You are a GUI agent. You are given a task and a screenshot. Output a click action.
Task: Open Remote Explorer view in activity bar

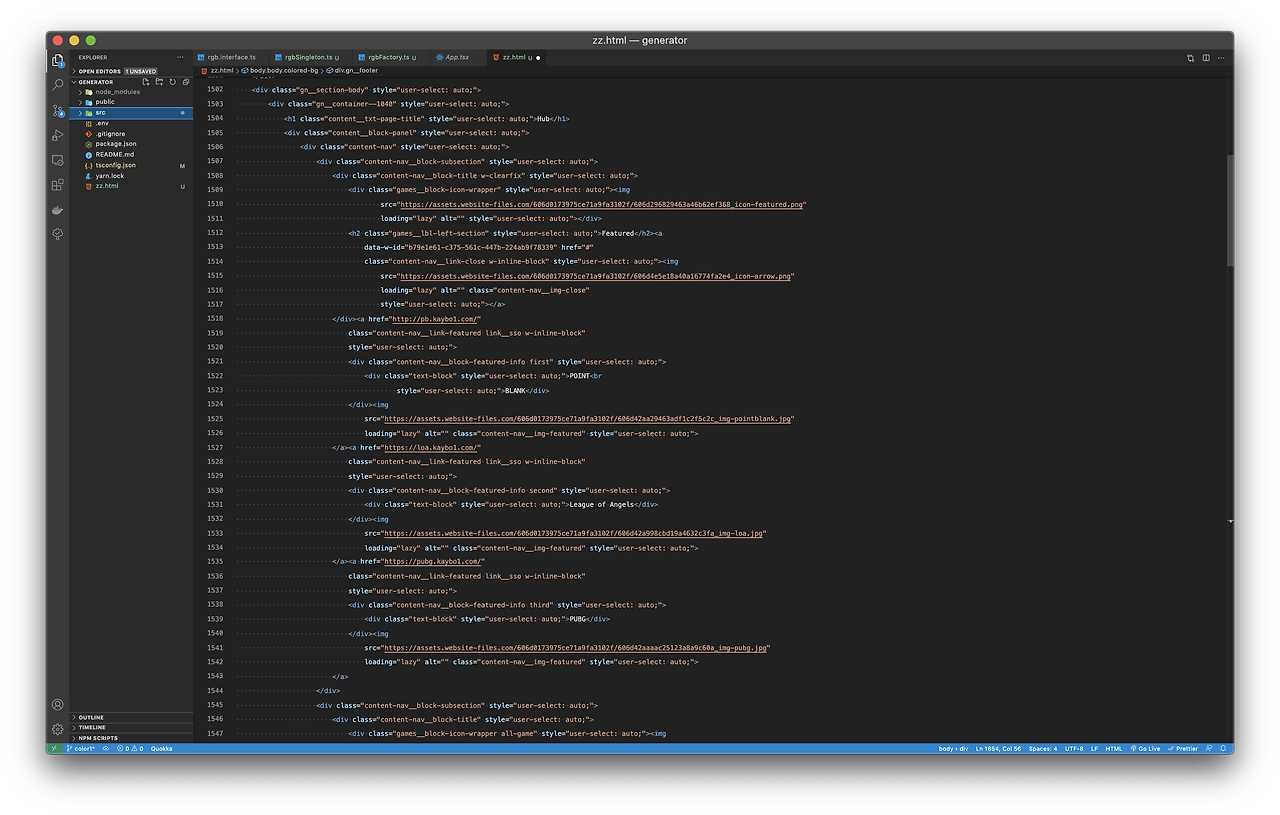click(x=58, y=160)
